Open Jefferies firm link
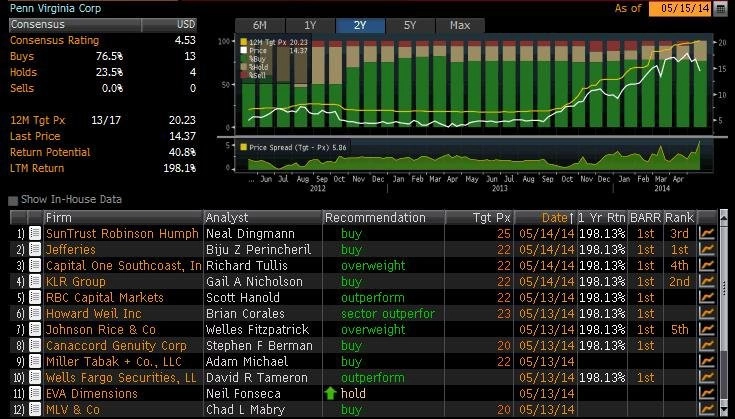This screenshot has width=735, height=419. 70,249
